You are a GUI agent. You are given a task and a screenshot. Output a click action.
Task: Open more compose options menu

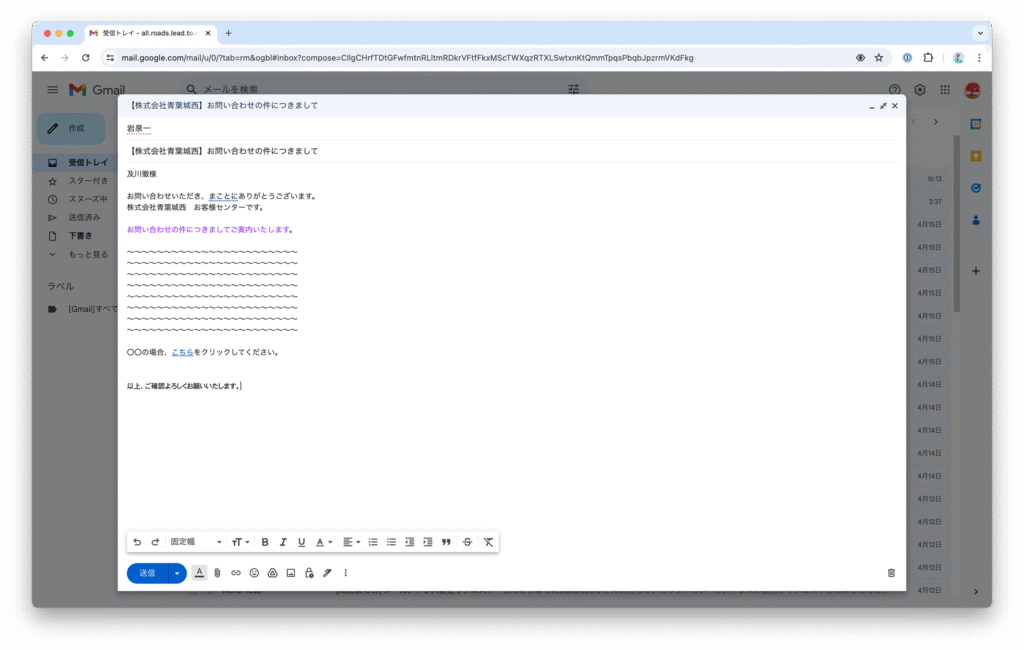345,573
